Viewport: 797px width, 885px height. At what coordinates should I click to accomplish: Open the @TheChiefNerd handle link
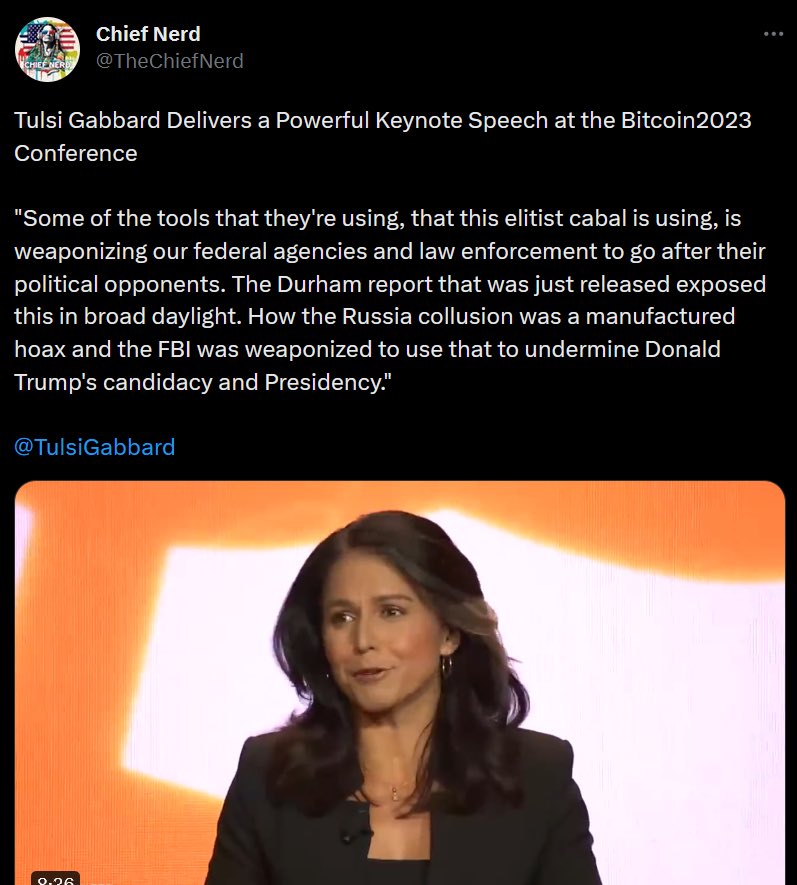(x=169, y=61)
